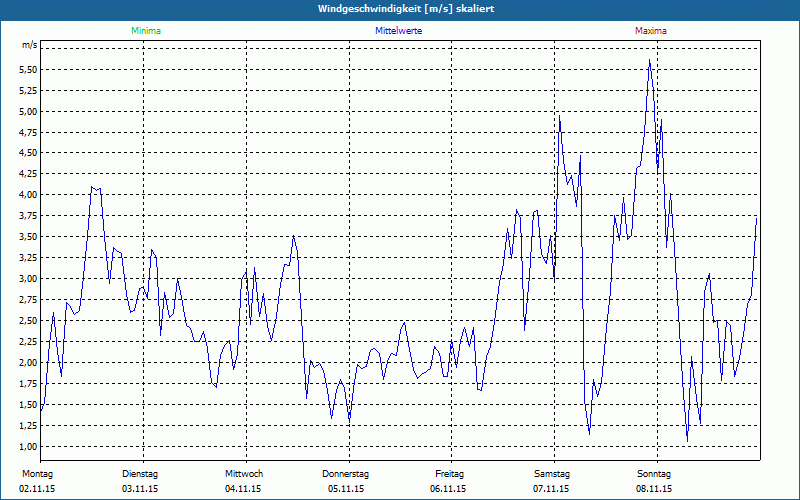
Task: Click the 5,50 y-axis value
Action: coord(29,69)
